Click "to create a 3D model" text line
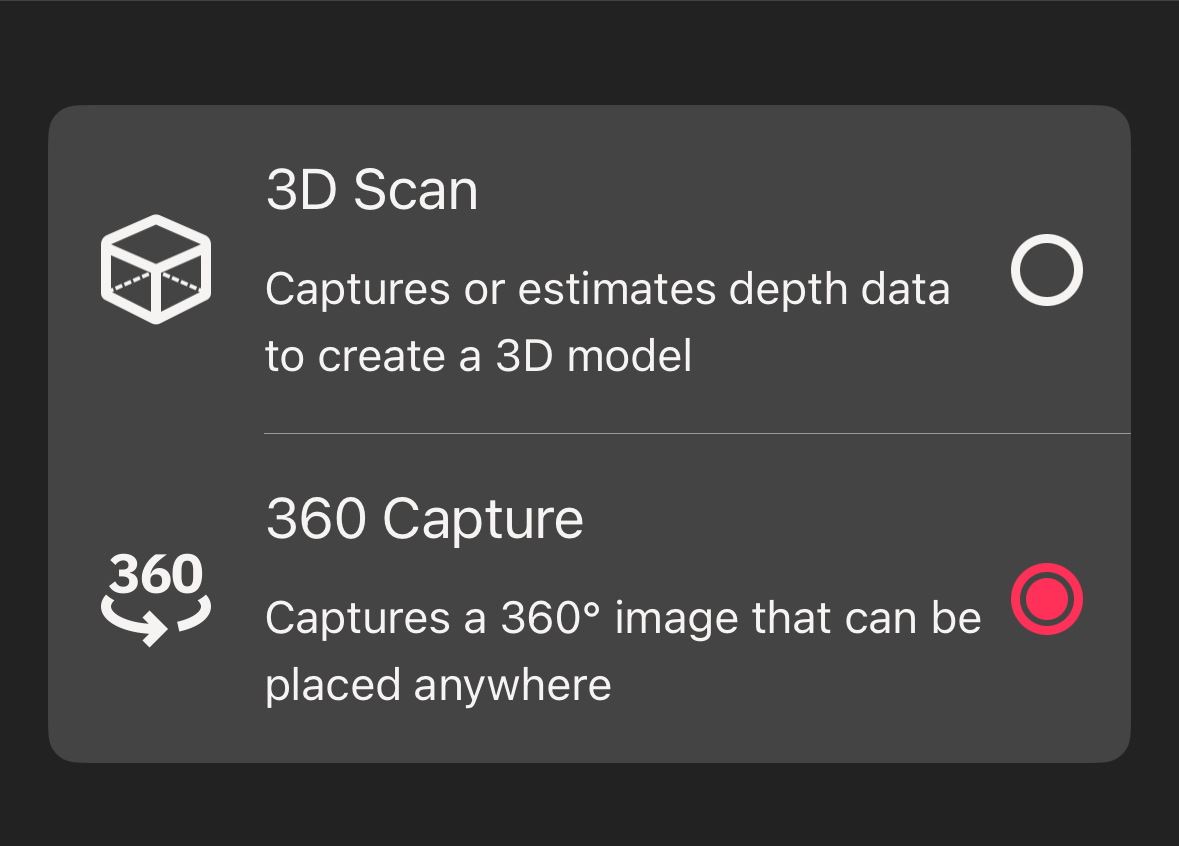Image resolution: width=1179 pixels, height=846 pixels. 478,357
